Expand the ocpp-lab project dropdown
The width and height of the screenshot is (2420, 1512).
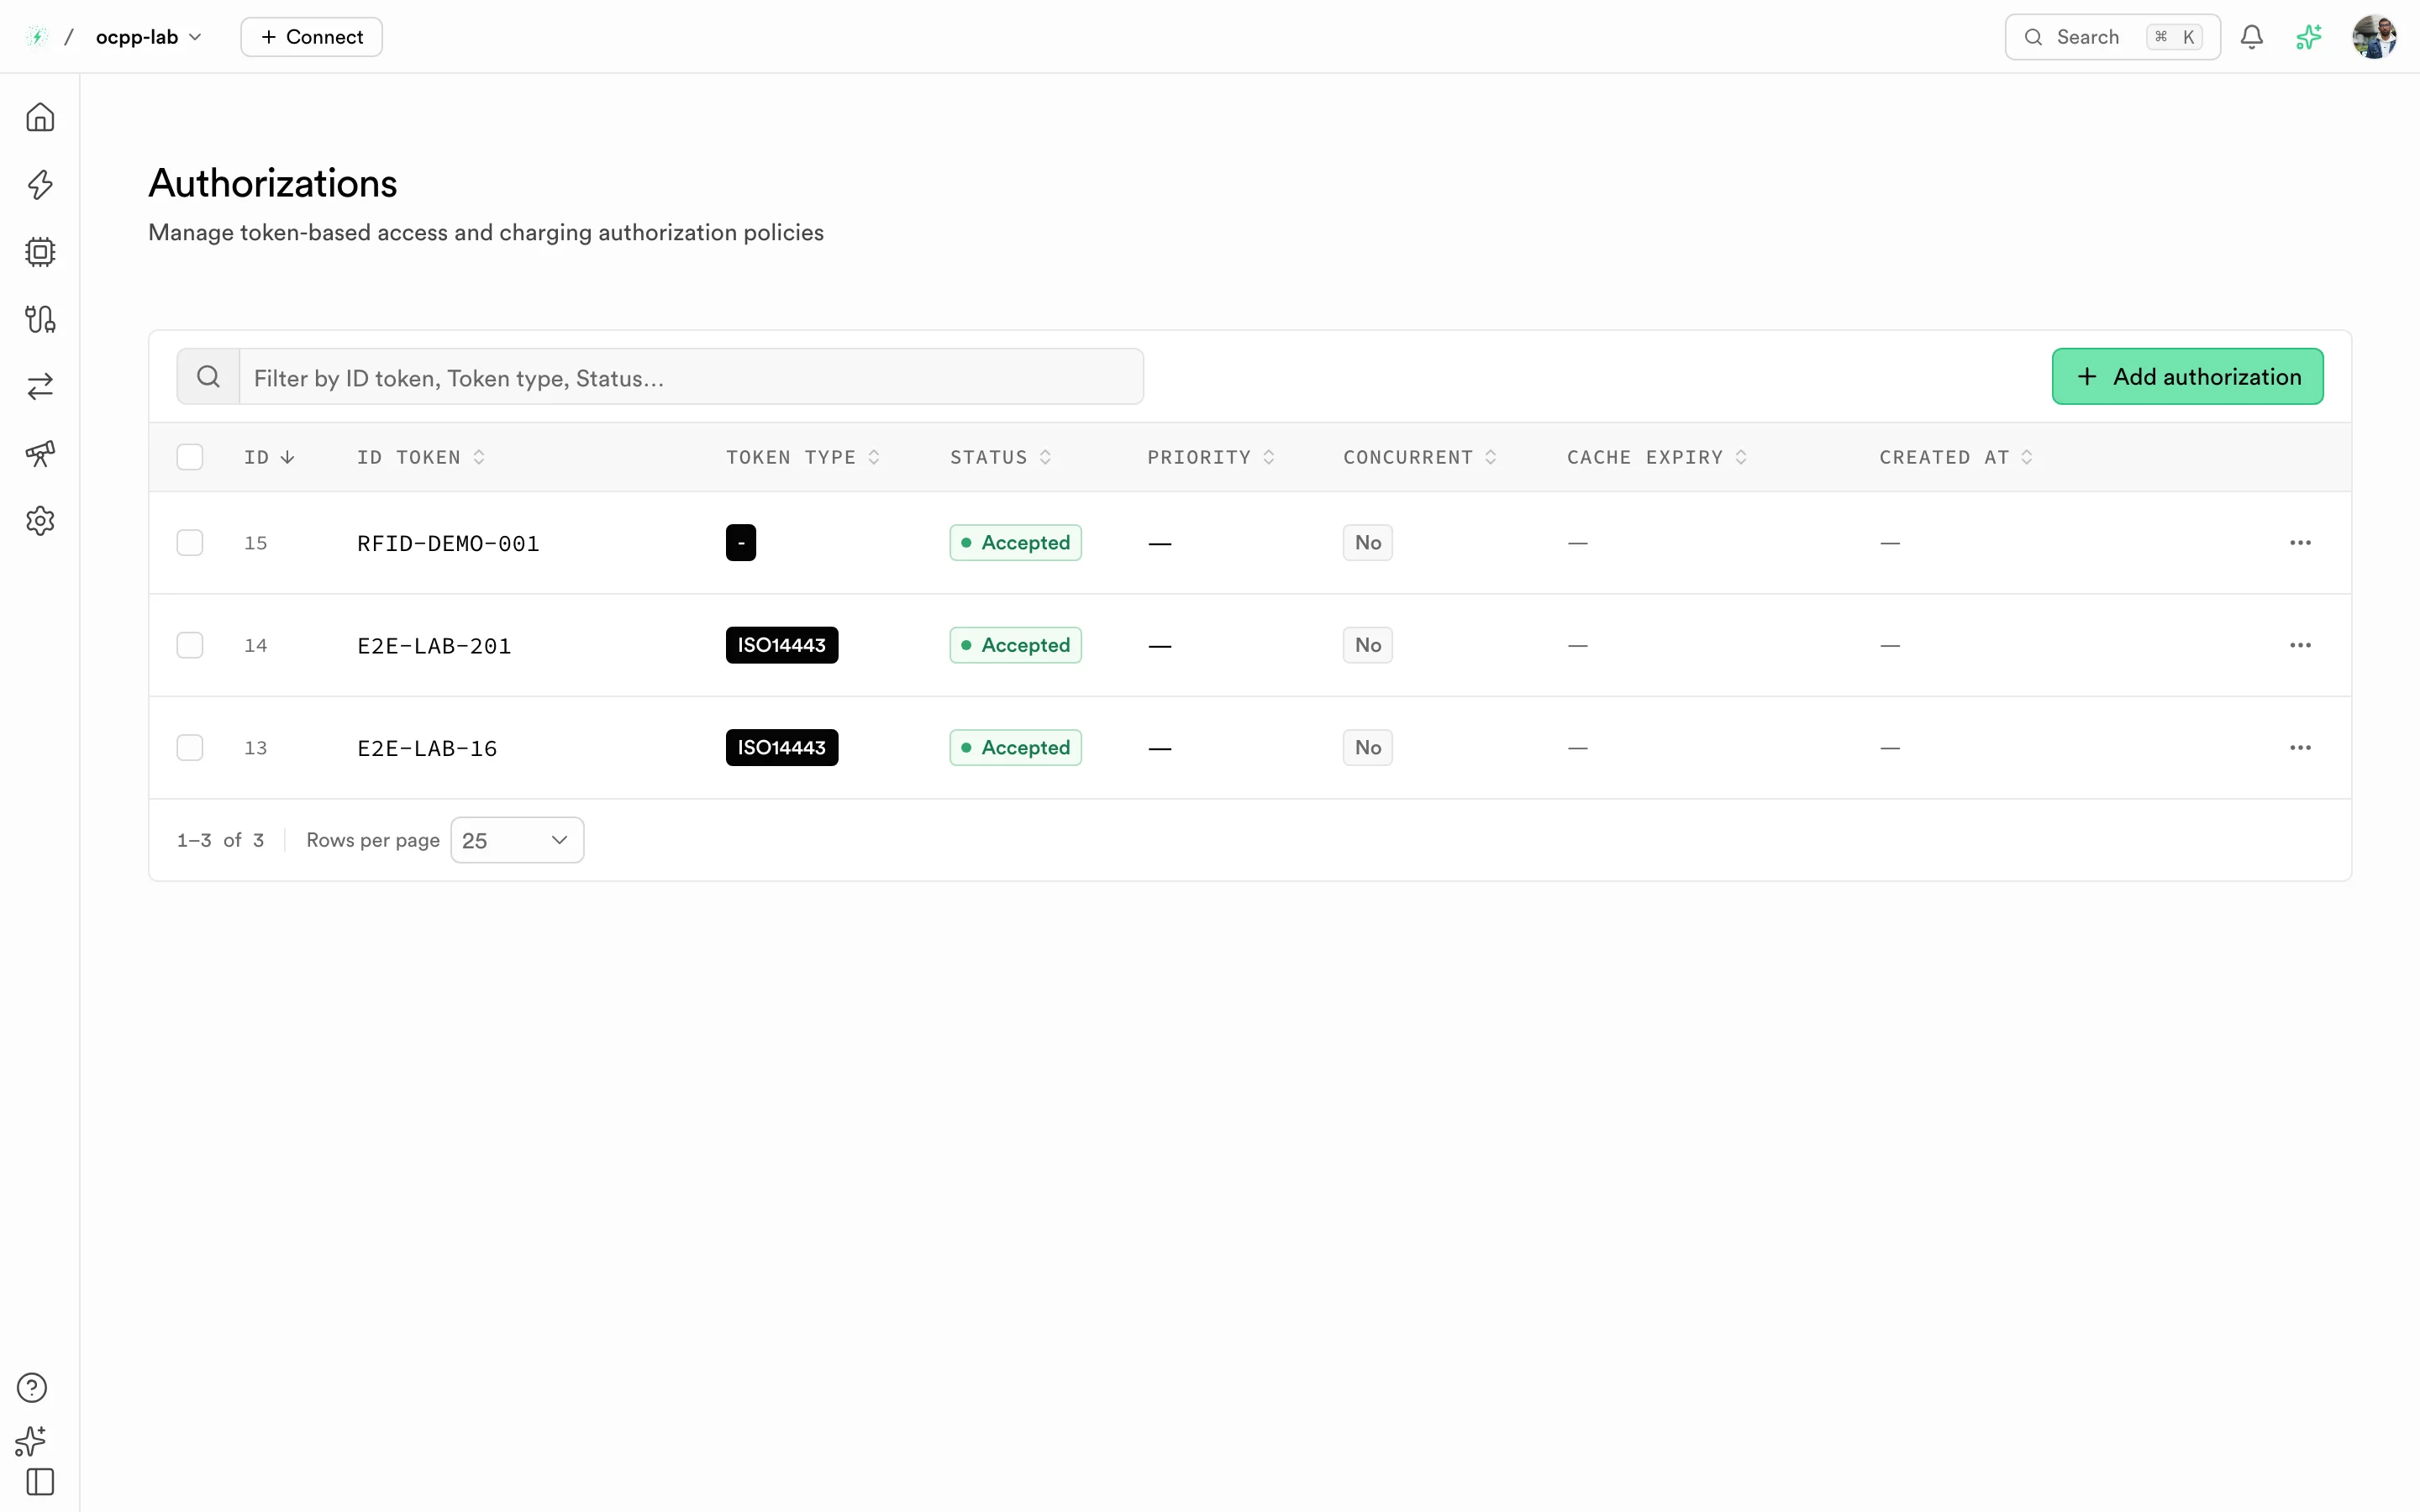coord(148,37)
